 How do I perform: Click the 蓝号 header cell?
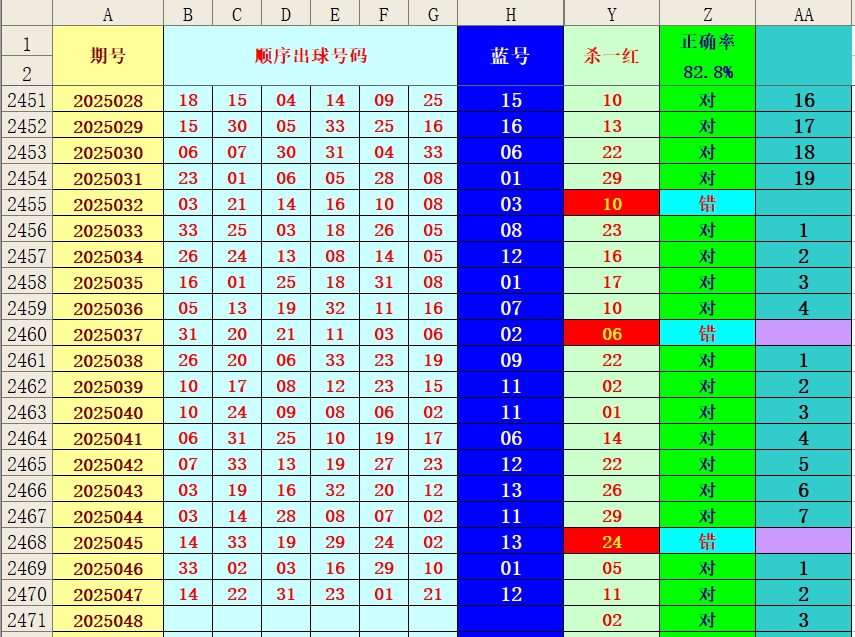pyautogui.click(x=510, y=56)
